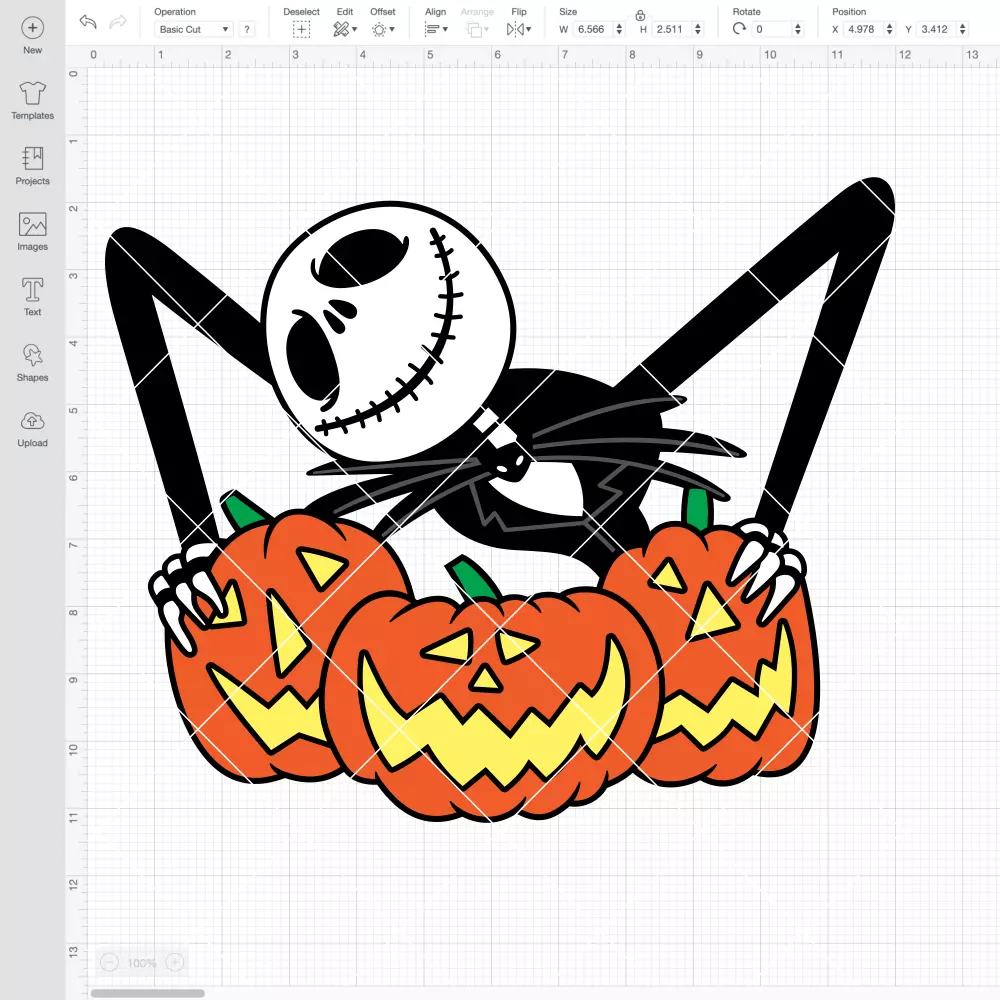
Task: Click the Height stepper arrows
Action: click(x=698, y=29)
